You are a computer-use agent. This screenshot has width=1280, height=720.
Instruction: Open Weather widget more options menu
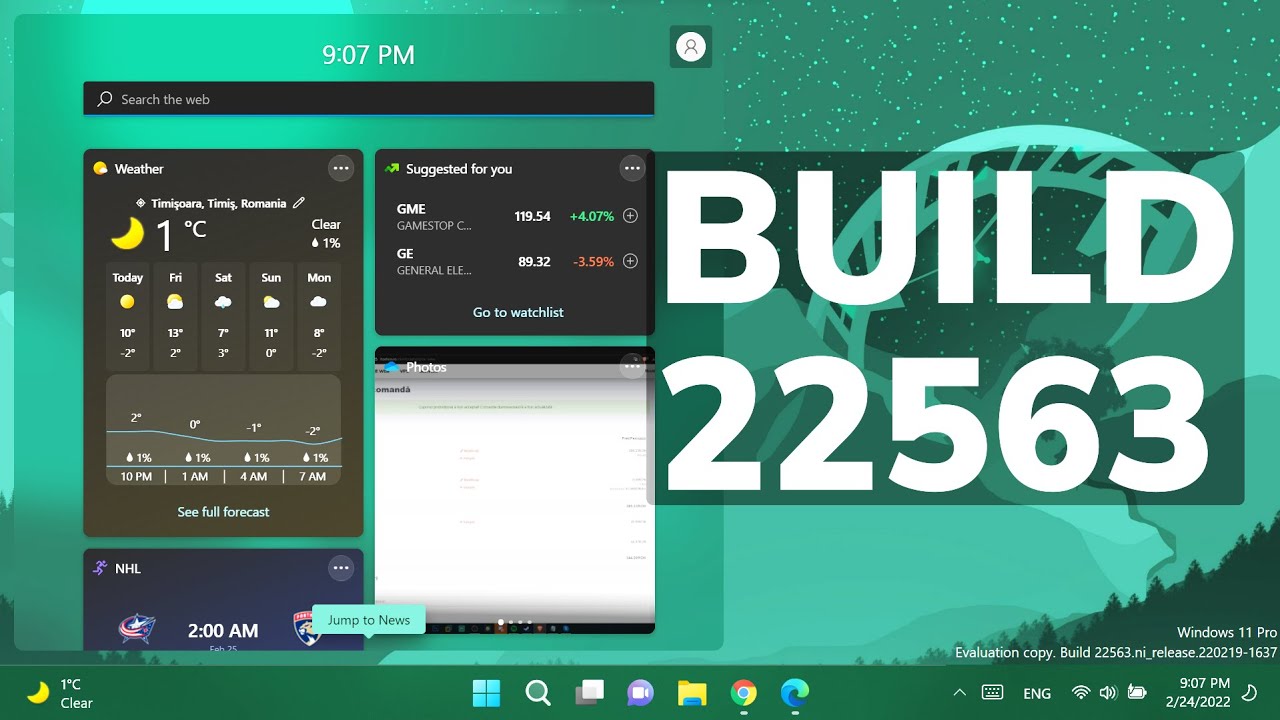341,168
